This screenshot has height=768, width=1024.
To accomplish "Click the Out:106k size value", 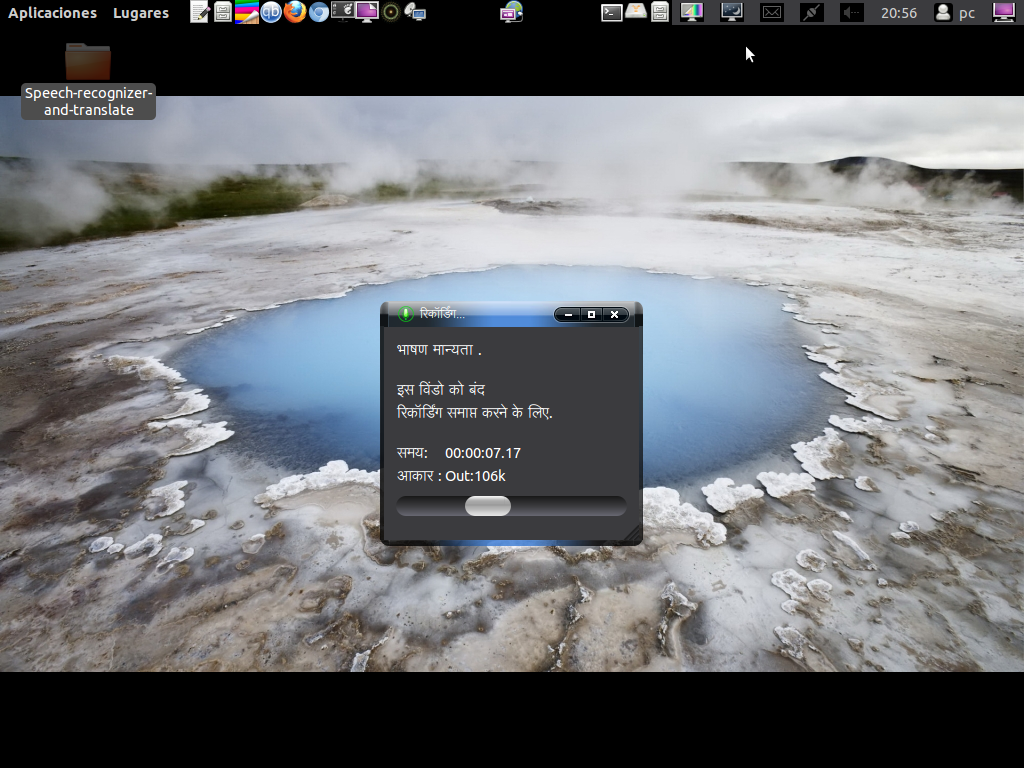I will pyautogui.click(x=475, y=476).
